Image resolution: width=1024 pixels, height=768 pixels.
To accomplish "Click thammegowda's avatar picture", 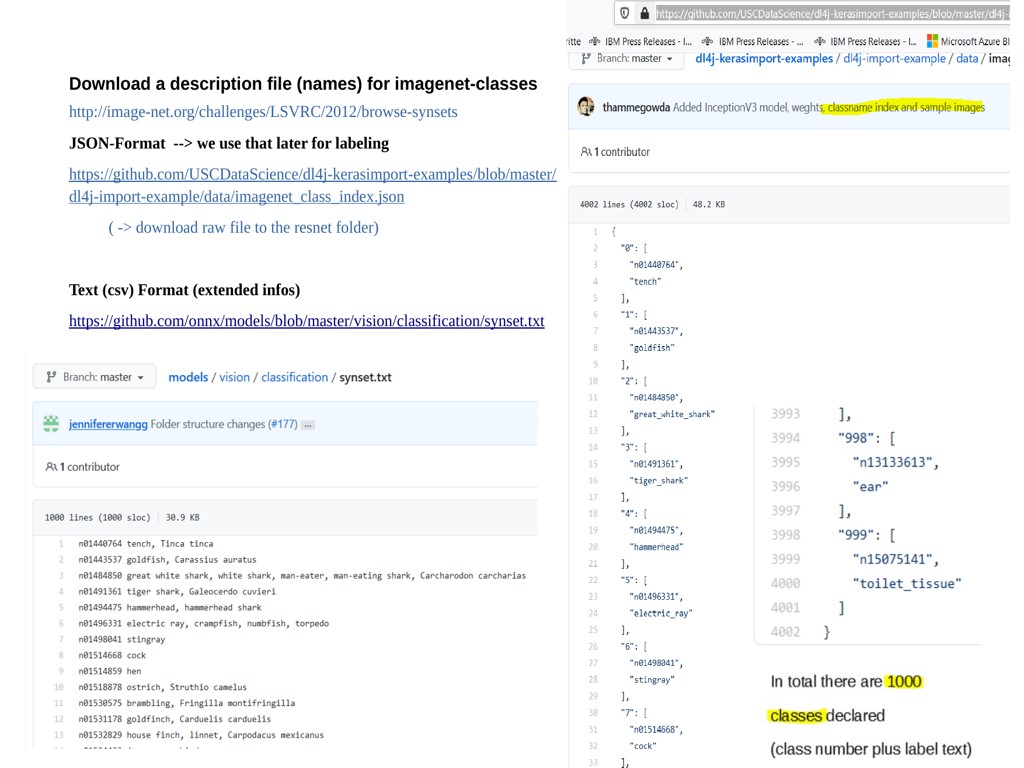I will click(586, 107).
